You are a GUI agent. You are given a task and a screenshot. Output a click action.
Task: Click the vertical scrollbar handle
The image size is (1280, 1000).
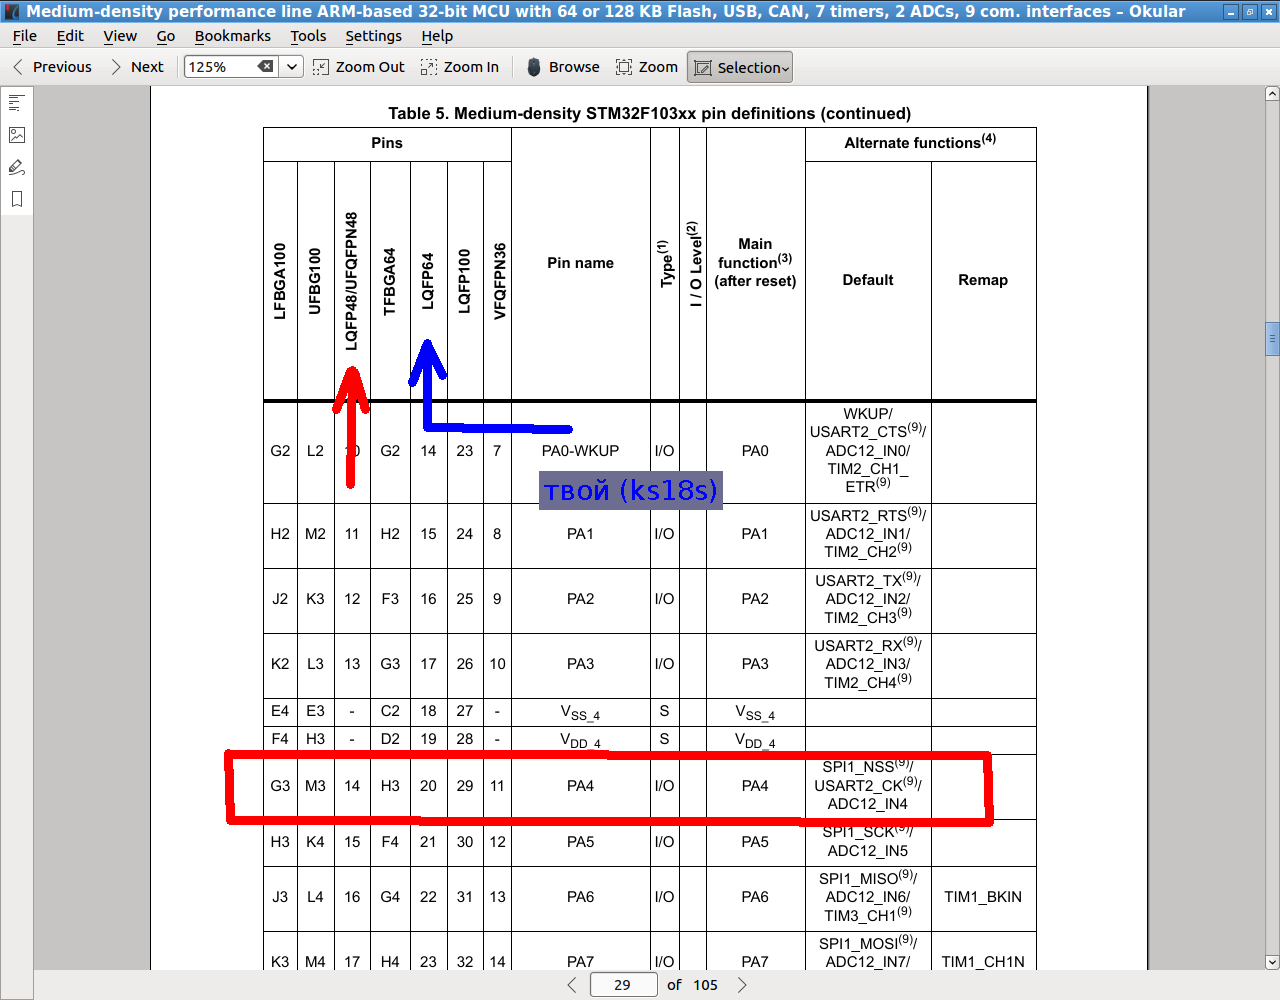click(1272, 339)
